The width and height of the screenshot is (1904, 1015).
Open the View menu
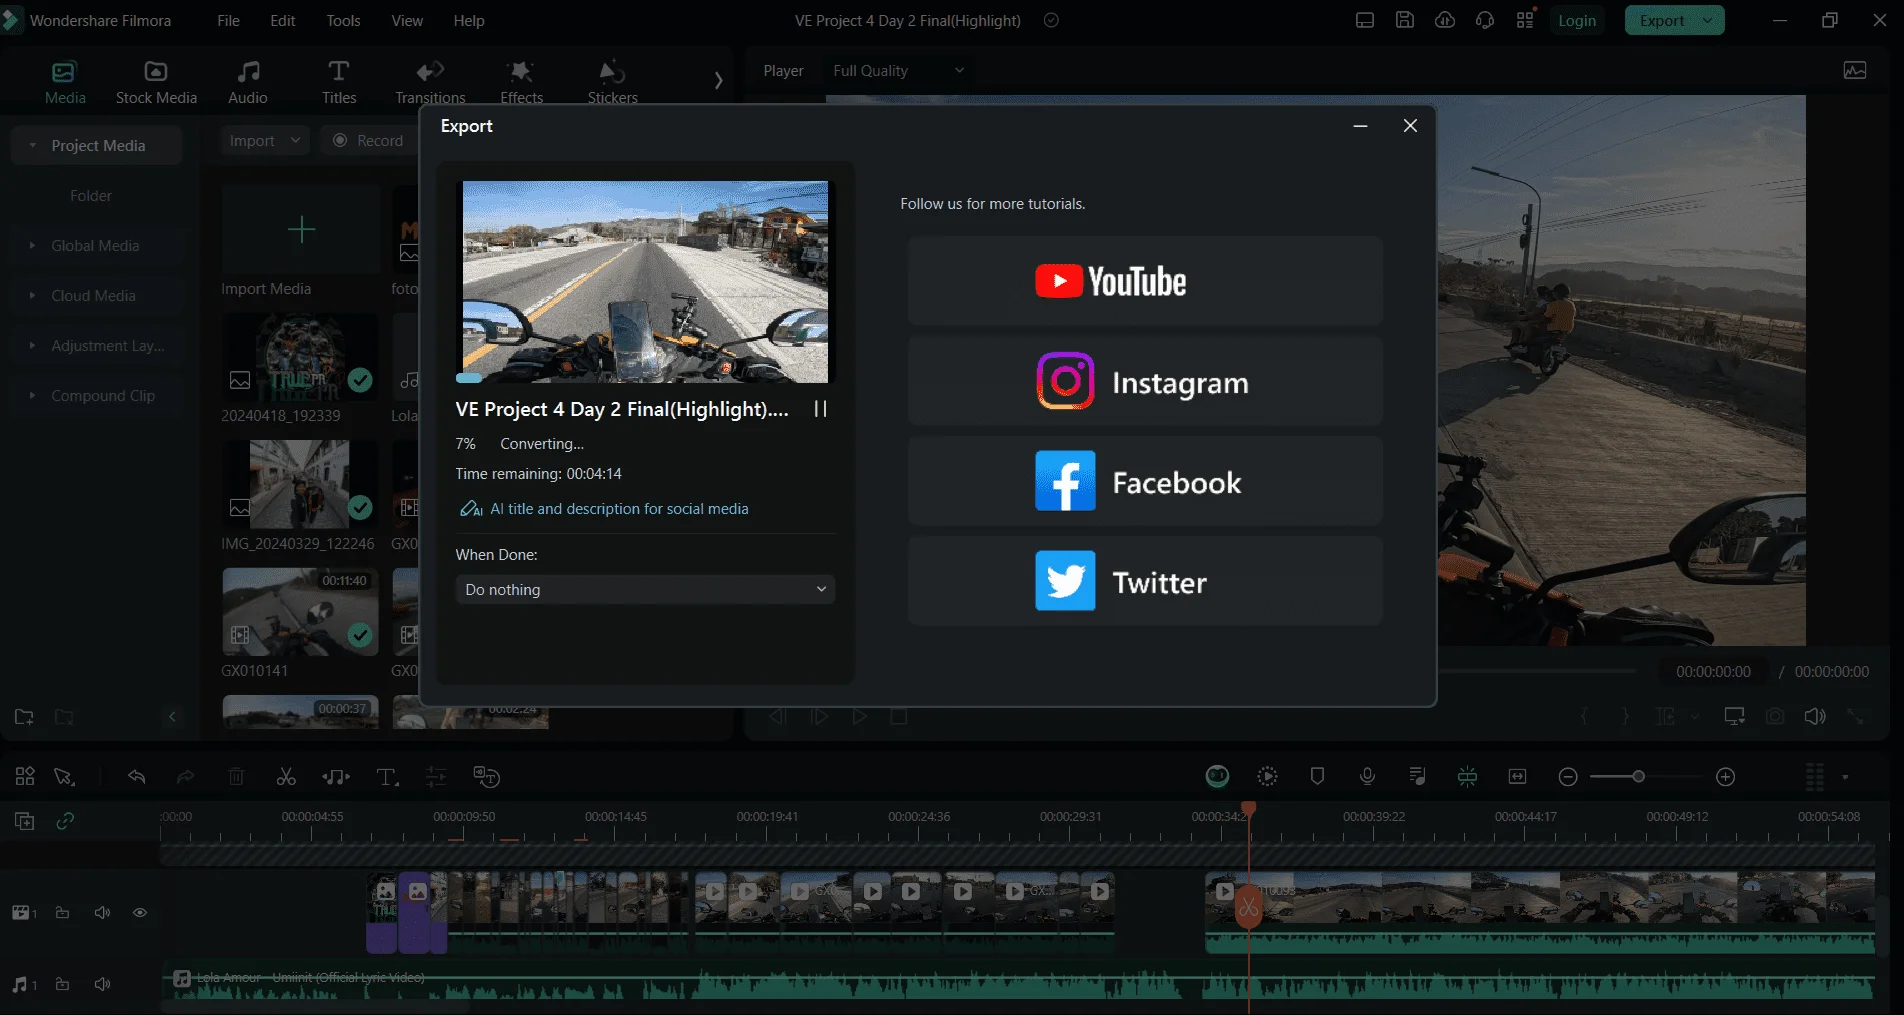coord(407,20)
